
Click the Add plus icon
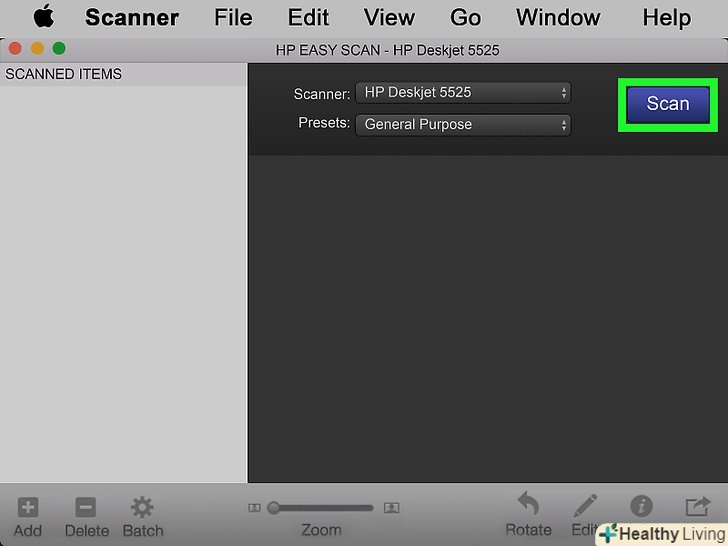pos(28,507)
